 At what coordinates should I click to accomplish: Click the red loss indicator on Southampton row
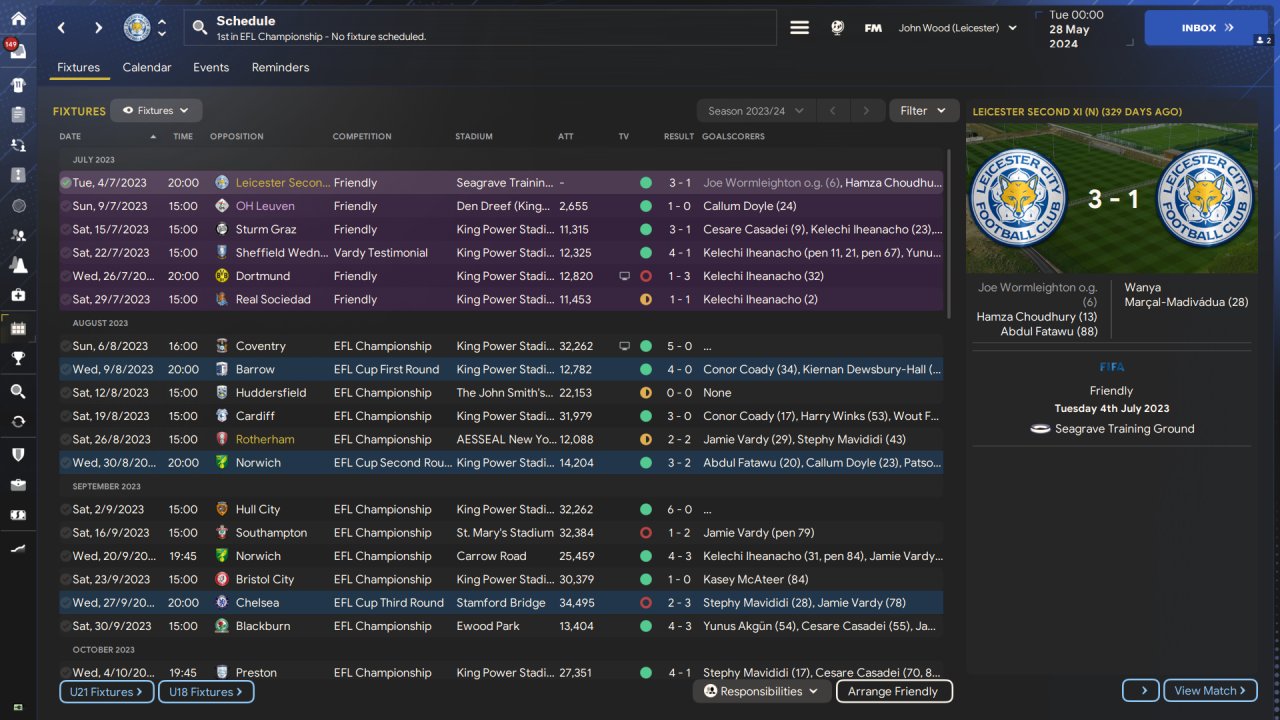pos(645,533)
